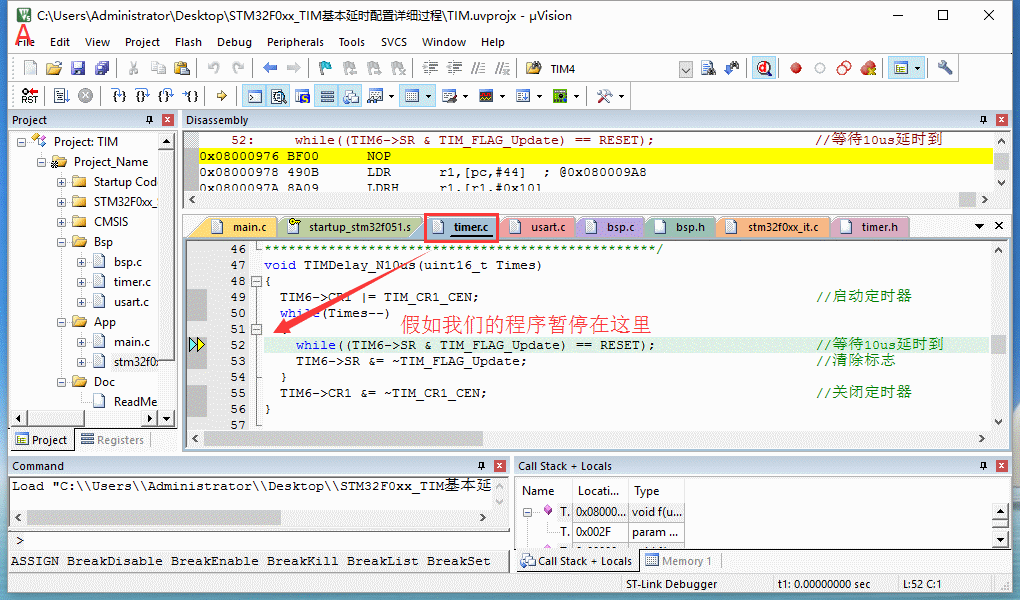Open the Debug menu
The width and height of the screenshot is (1020, 600).
click(x=234, y=42)
